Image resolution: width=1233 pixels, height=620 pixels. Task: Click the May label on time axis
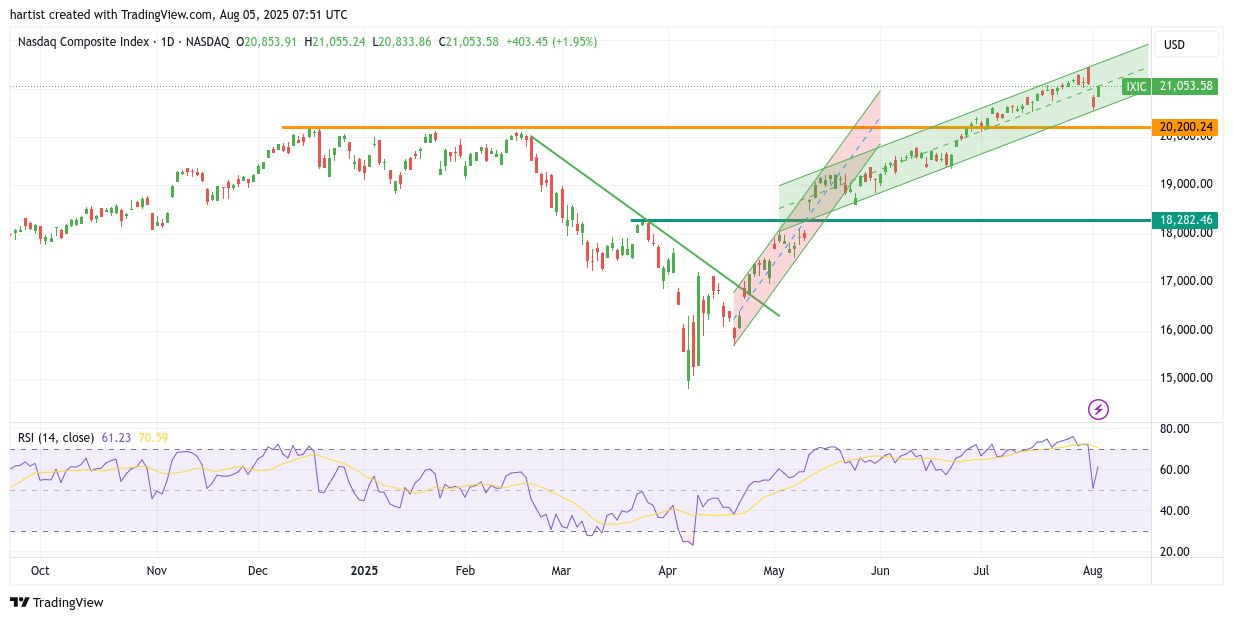(773, 570)
